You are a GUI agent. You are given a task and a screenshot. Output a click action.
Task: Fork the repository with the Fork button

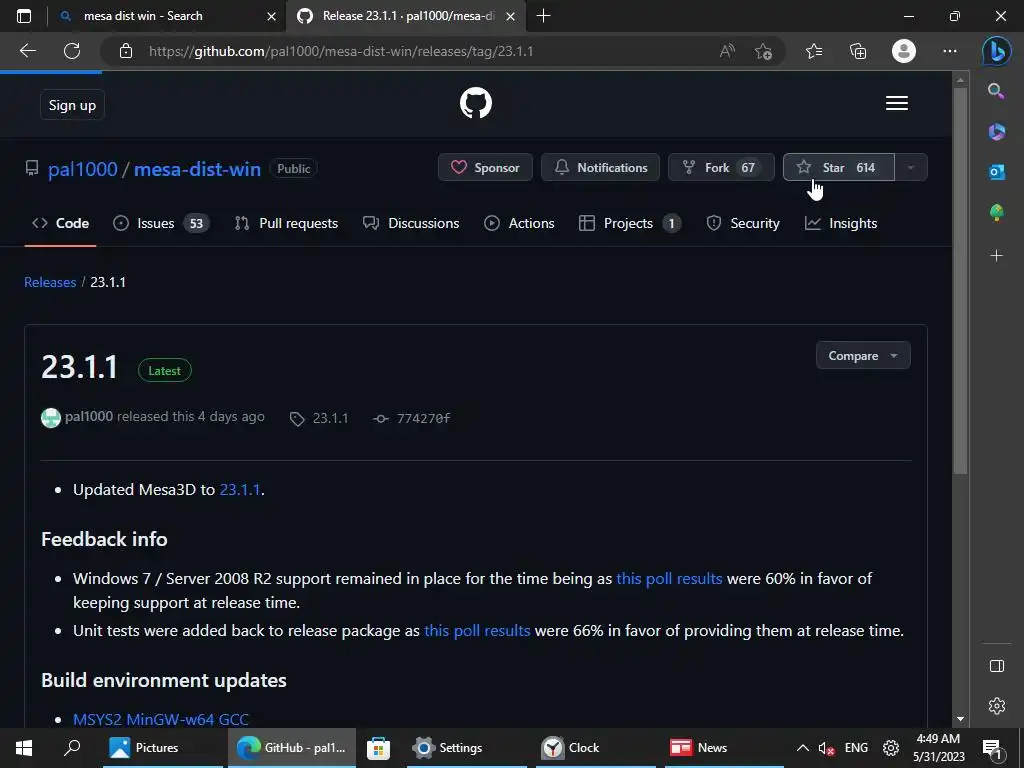click(721, 168)
